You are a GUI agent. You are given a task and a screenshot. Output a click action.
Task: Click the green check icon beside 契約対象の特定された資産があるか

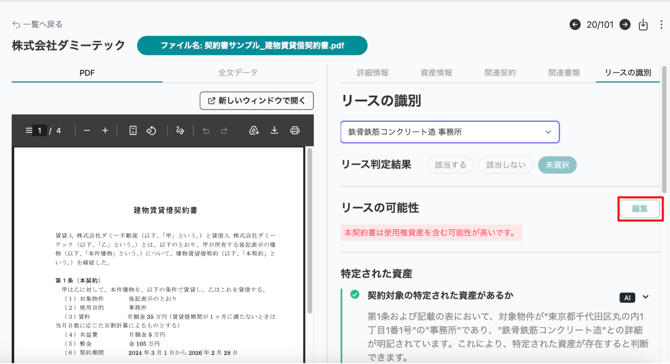pos(355,295)
